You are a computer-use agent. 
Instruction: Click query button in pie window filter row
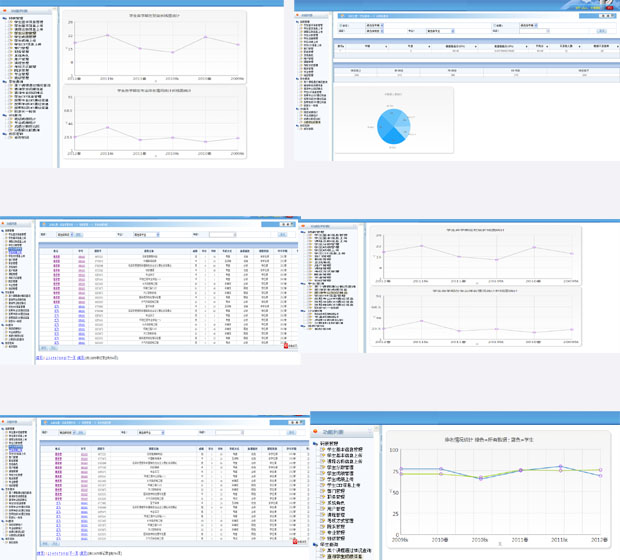[x=601, y=31]
